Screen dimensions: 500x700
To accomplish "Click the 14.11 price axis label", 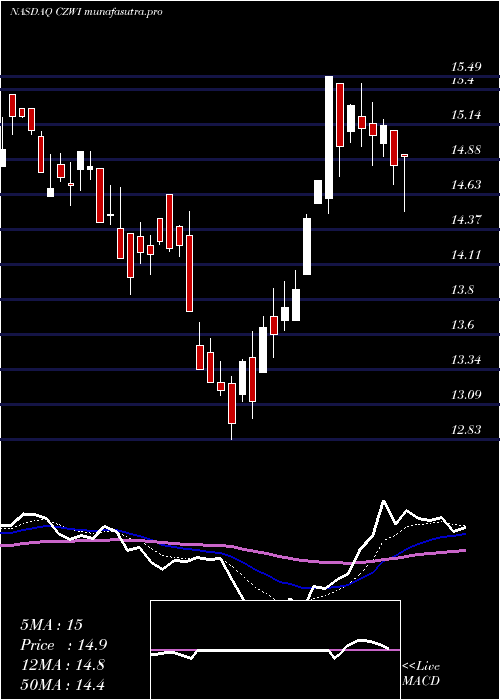I will click(466, 255).
